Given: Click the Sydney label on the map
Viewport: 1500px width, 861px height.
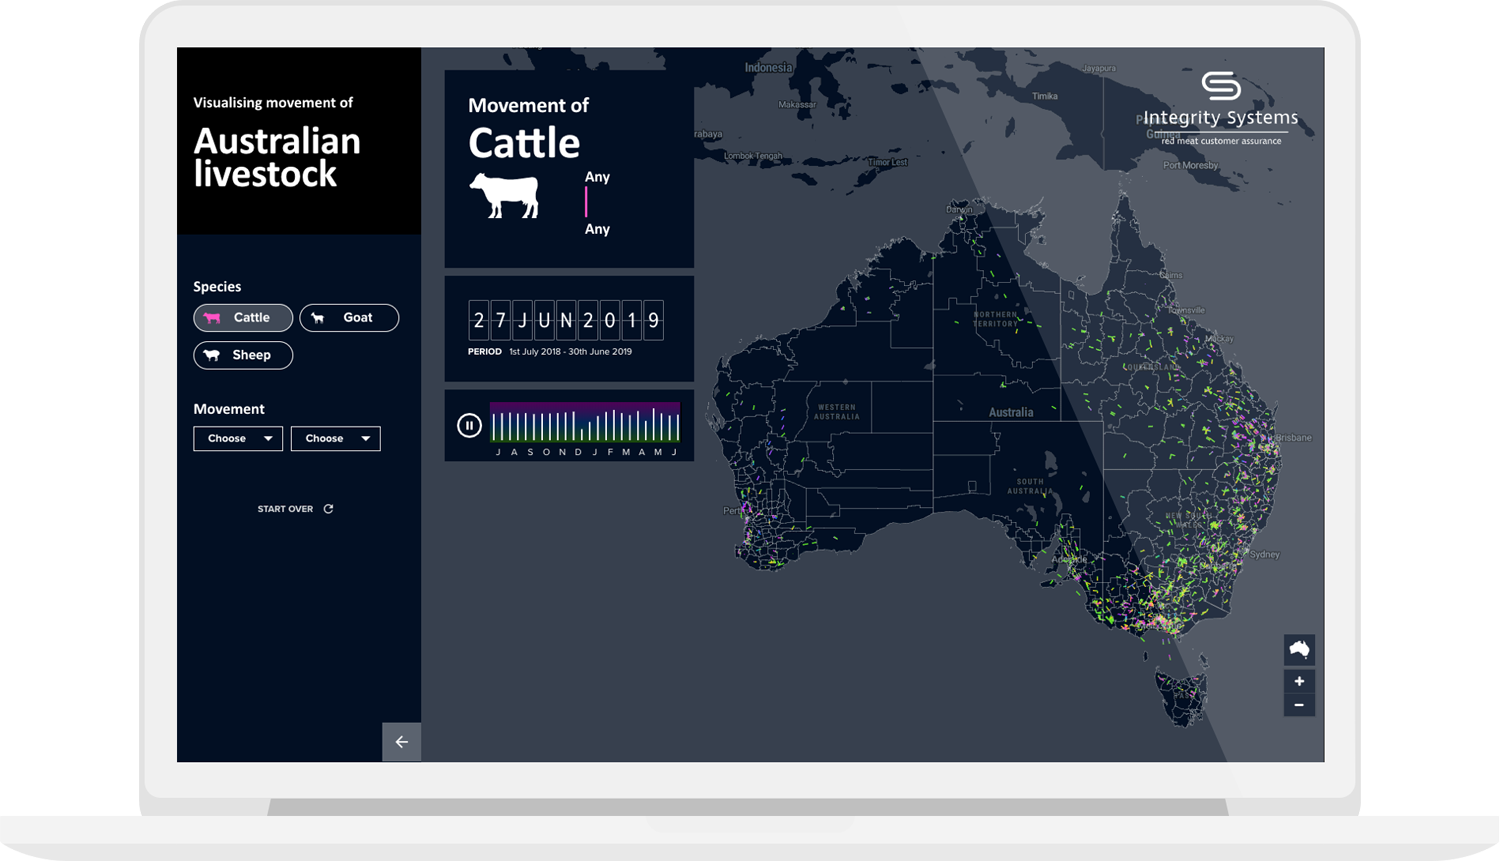Looking at the screenshot, I should [1265, 554].
